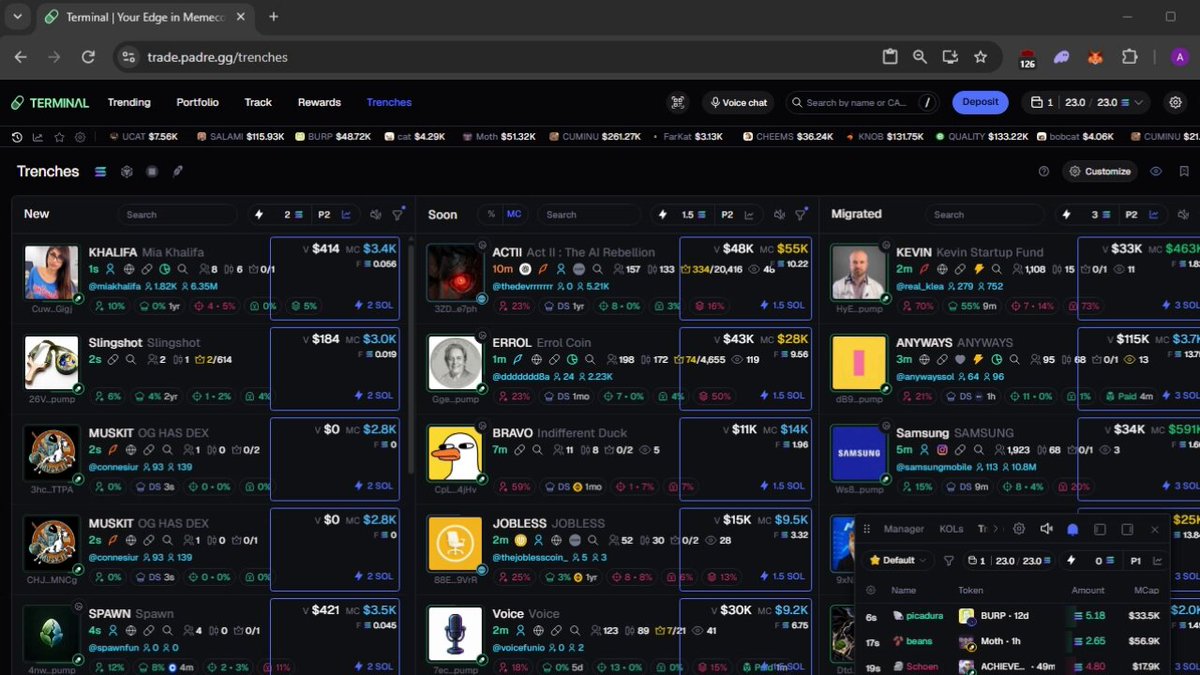
Task: Click the ticker bar chart icon
Action: (x=38, y=137)
